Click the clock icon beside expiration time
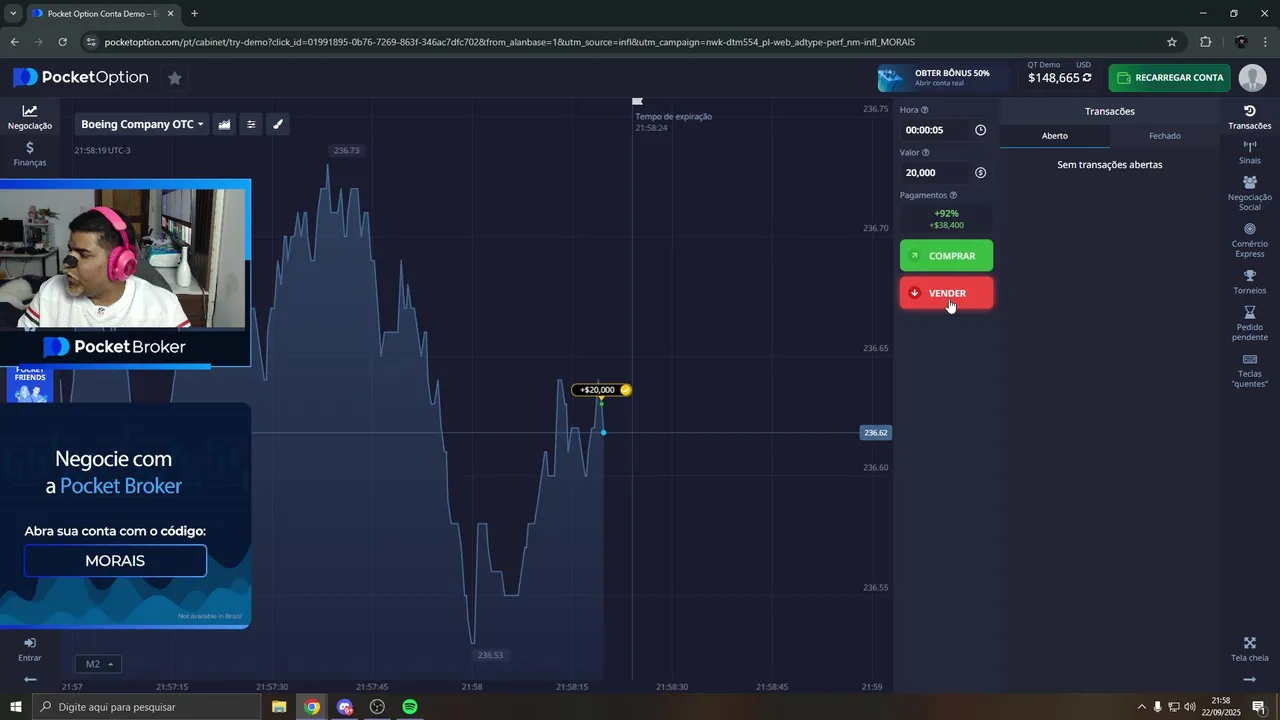 [980, 130]
